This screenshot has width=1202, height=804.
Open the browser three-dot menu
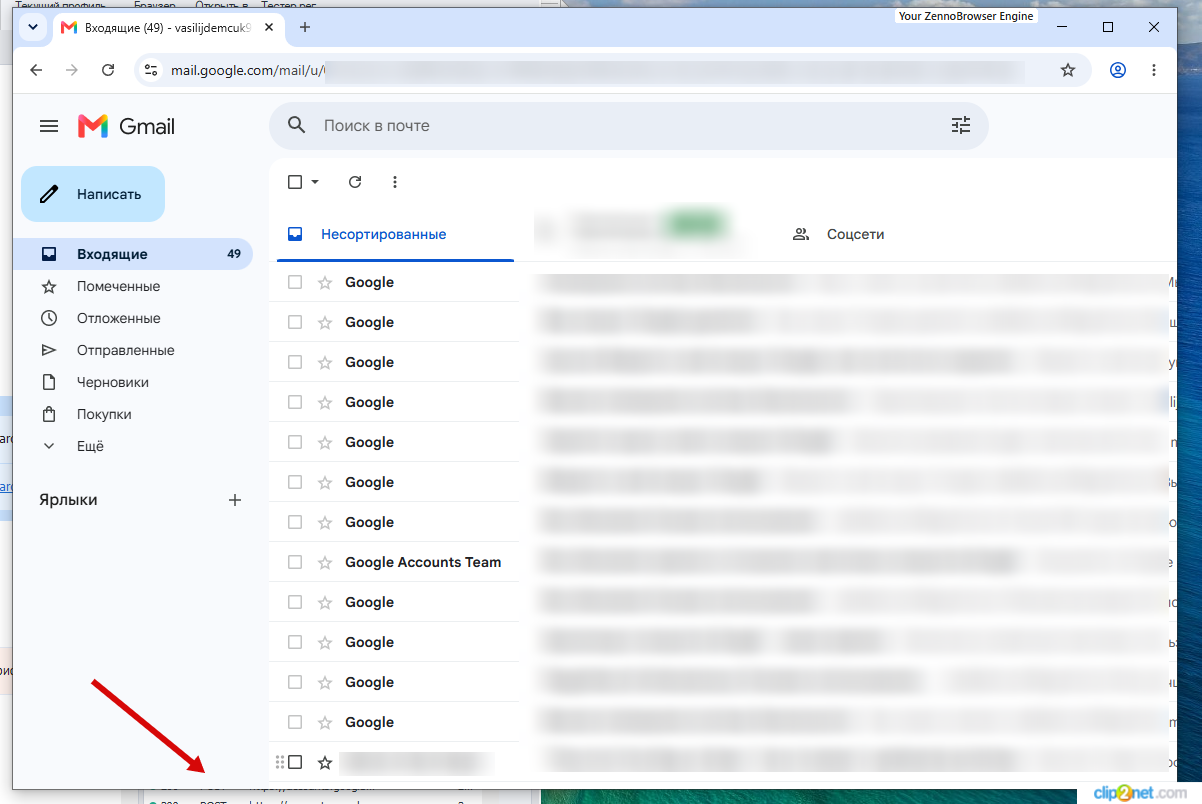click(1154, 70)
